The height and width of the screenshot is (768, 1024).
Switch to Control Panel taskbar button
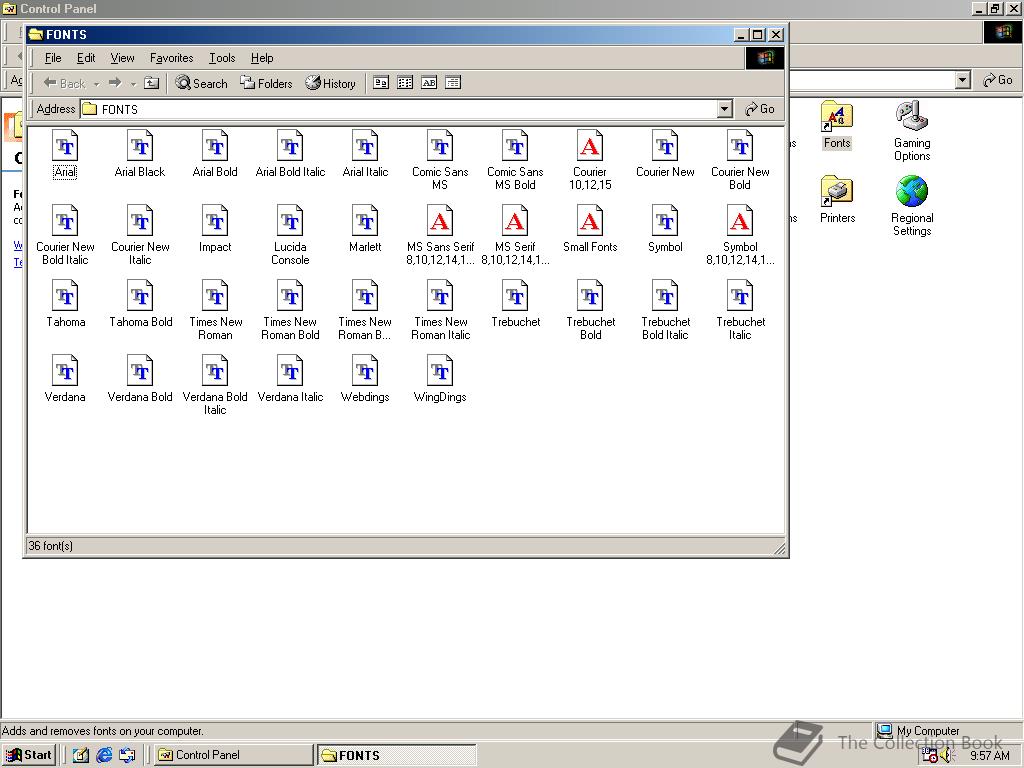234,755
